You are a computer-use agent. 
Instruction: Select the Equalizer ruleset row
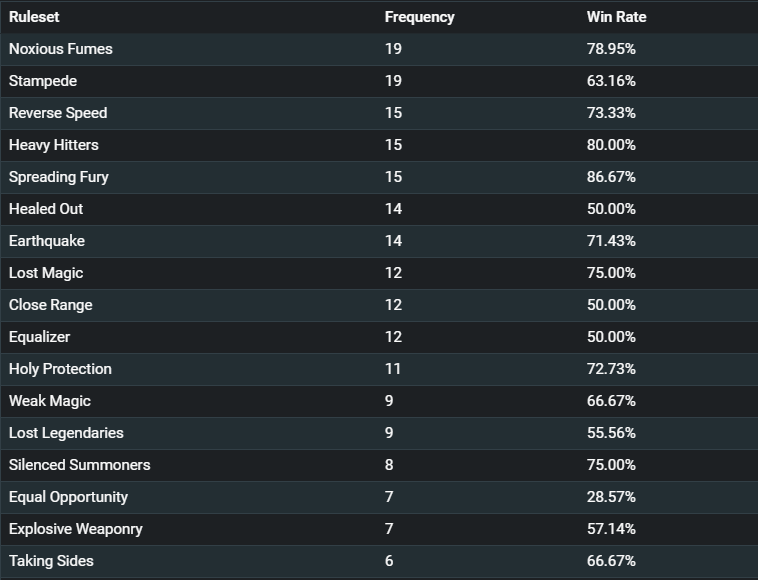[x=379, y=337]
